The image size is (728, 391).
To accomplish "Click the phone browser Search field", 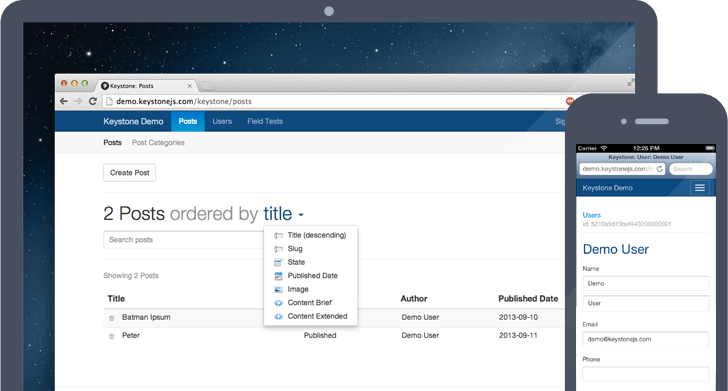I will click(691, 169).
